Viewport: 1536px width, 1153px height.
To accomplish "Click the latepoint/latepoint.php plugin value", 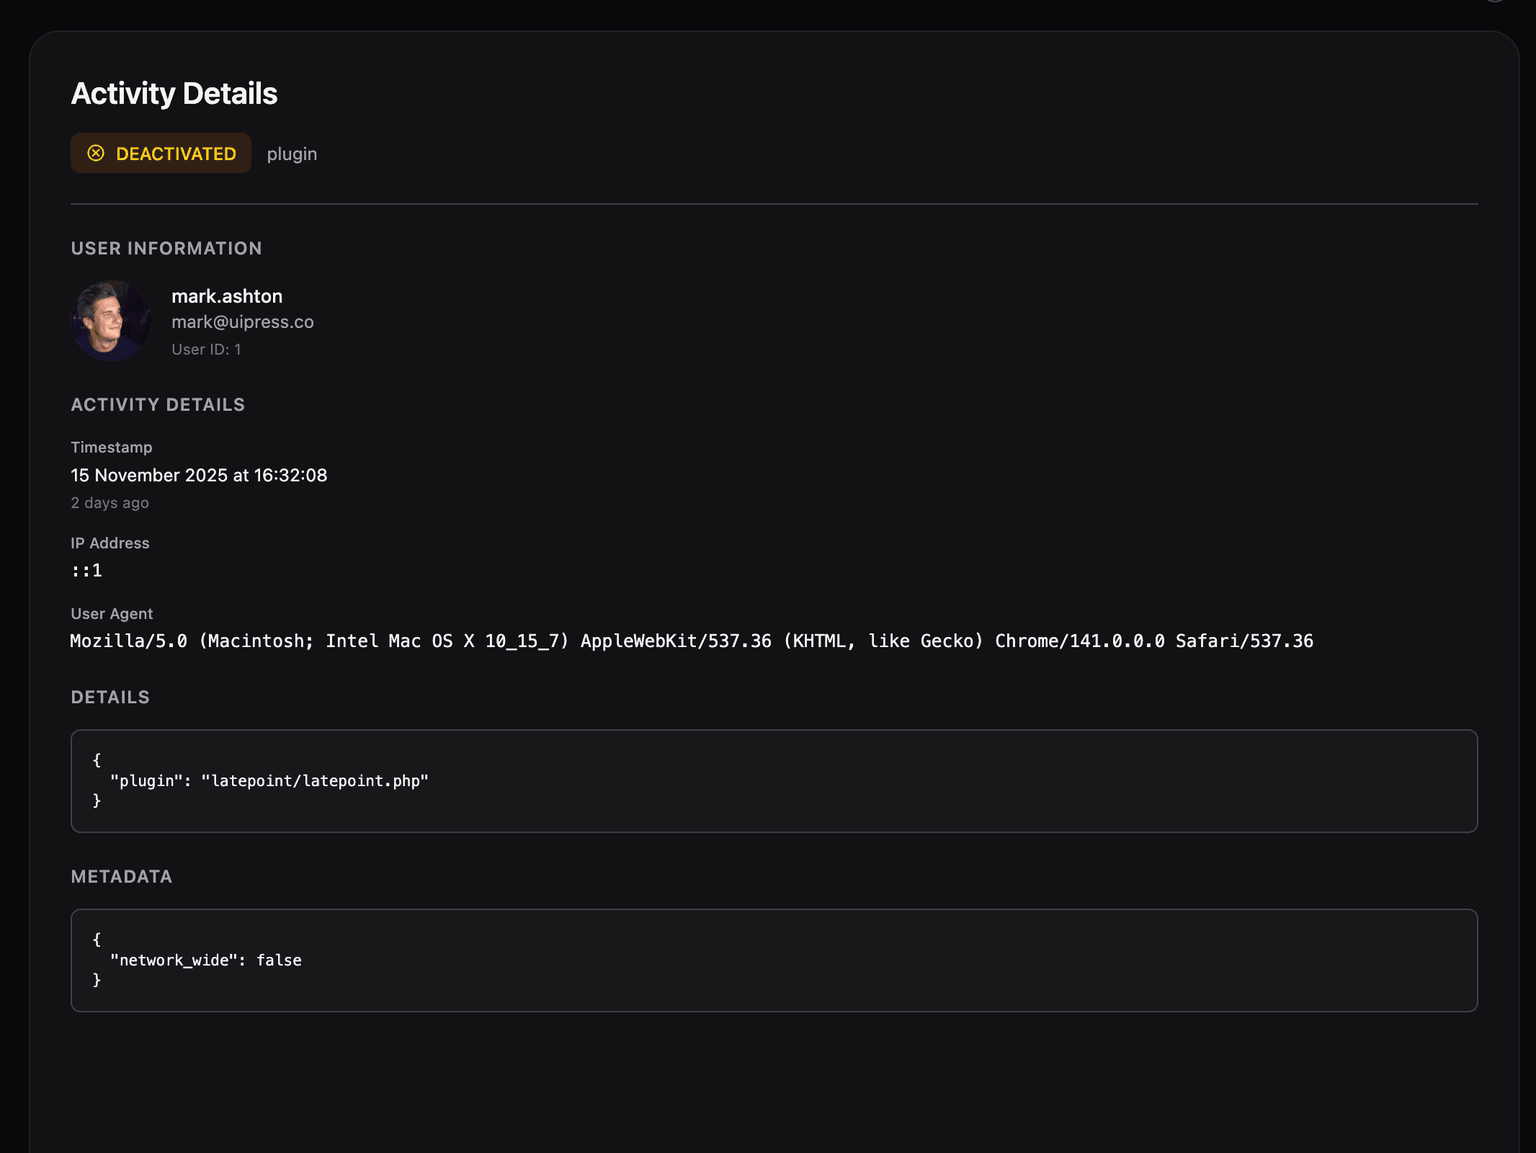I will pyautogui.click(x=315, y=781).
